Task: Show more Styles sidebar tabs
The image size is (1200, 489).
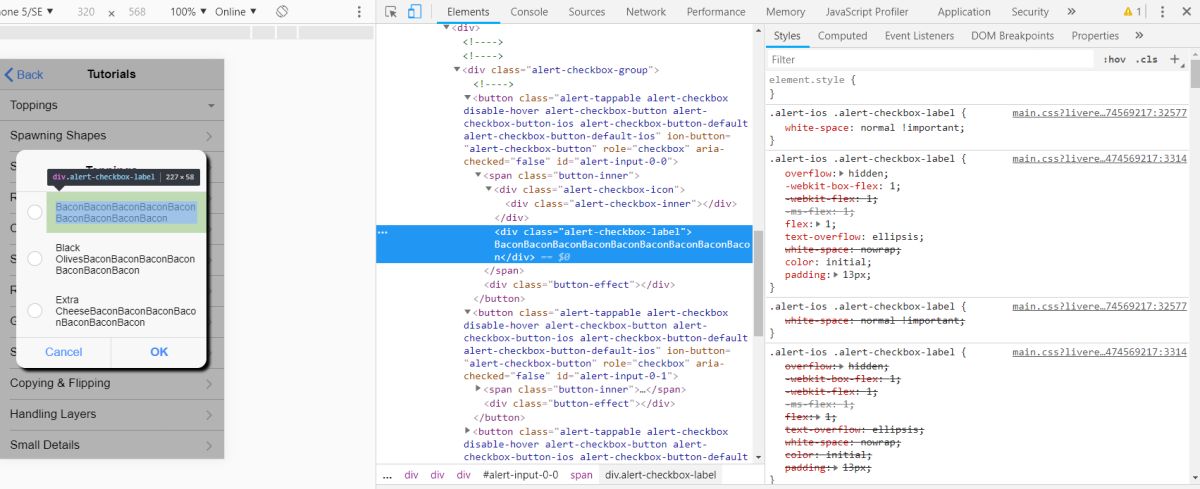Action: pos(1138,36)
